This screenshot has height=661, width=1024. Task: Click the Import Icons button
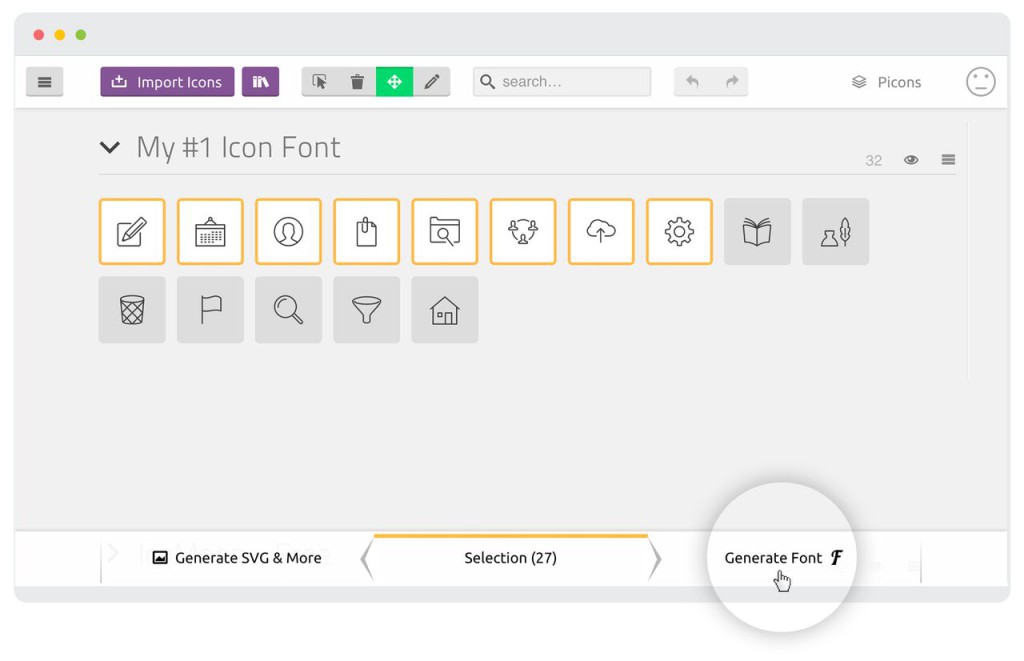pyautogui.click(x=166, y=82)
